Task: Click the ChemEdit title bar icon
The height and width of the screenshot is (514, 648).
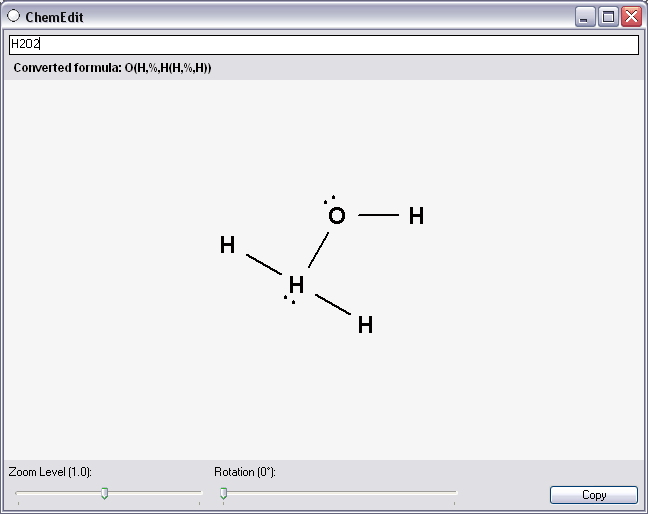Action: [x=14, y=16]
